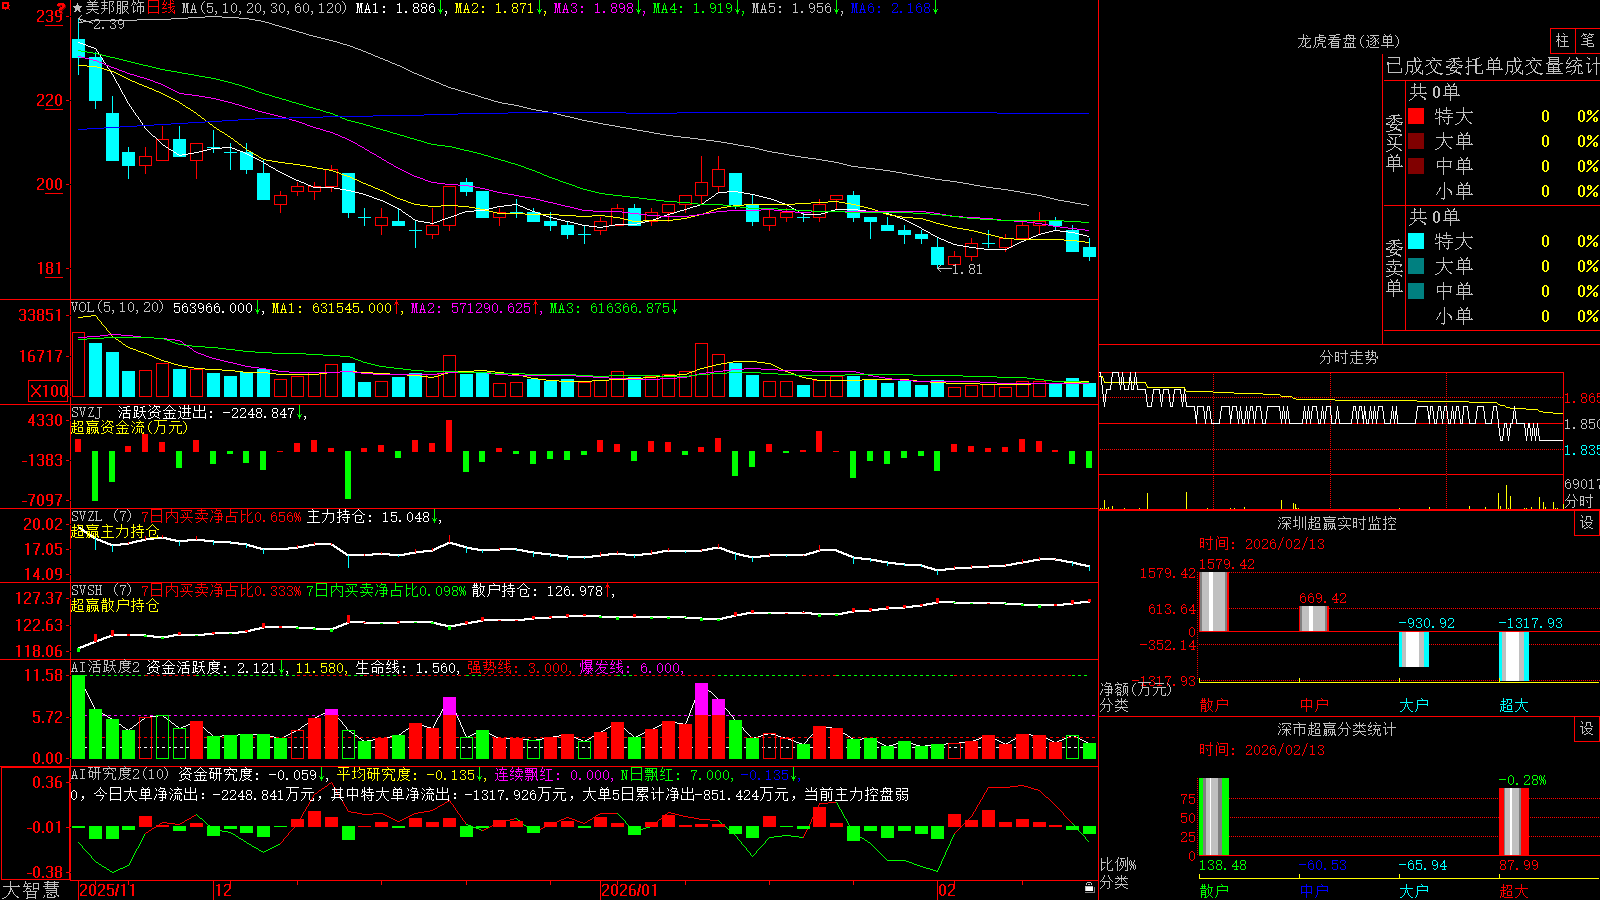Click the 小单 row under 委买单
1600x900 pixels.
click(x=1503, y=191)
